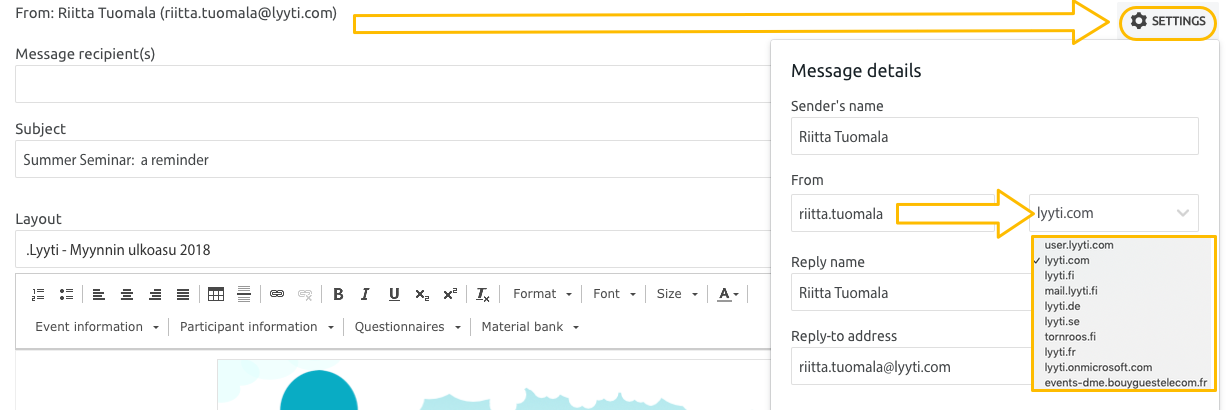Screen dimensions: 1229x410
Task: Center align the text
Action: pos(127,294)
